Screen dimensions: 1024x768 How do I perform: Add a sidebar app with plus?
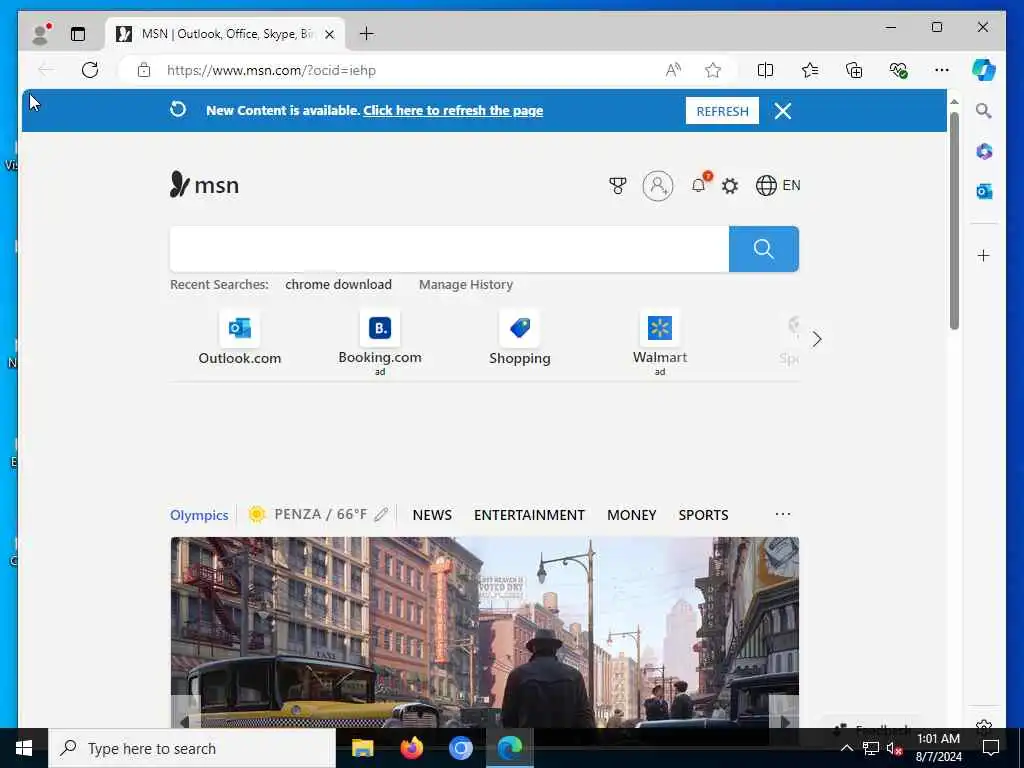click(984, 255)
